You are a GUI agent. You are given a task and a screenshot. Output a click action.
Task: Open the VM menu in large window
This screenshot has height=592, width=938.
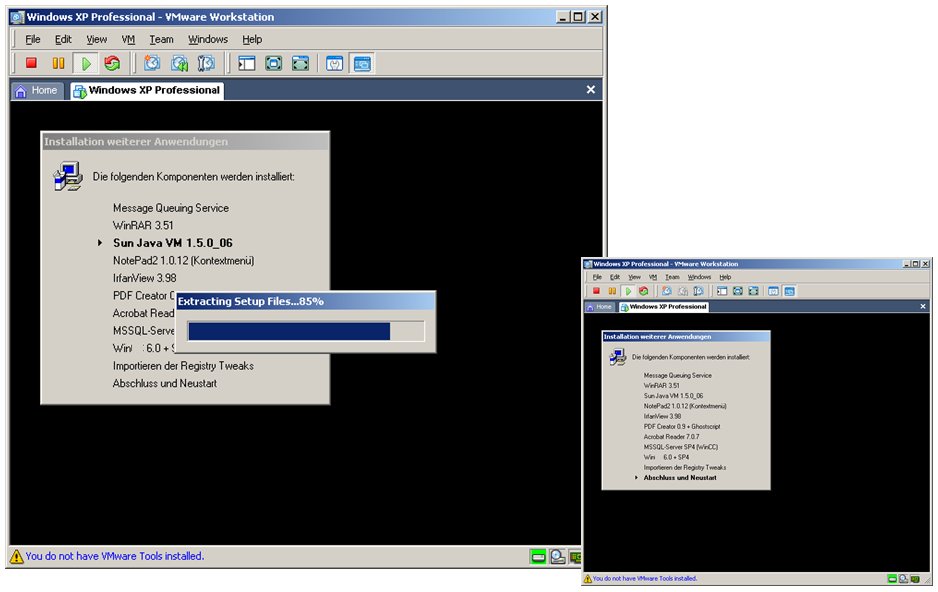(x=128, y=39)
